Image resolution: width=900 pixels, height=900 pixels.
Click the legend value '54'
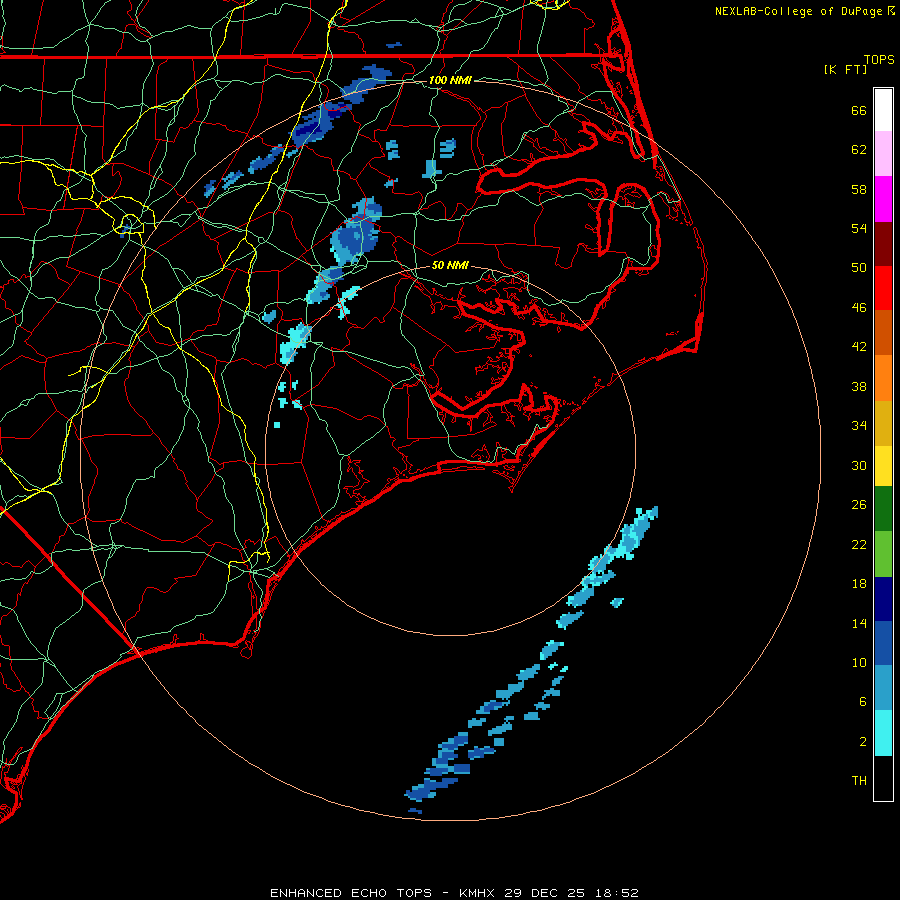[859, 228]
